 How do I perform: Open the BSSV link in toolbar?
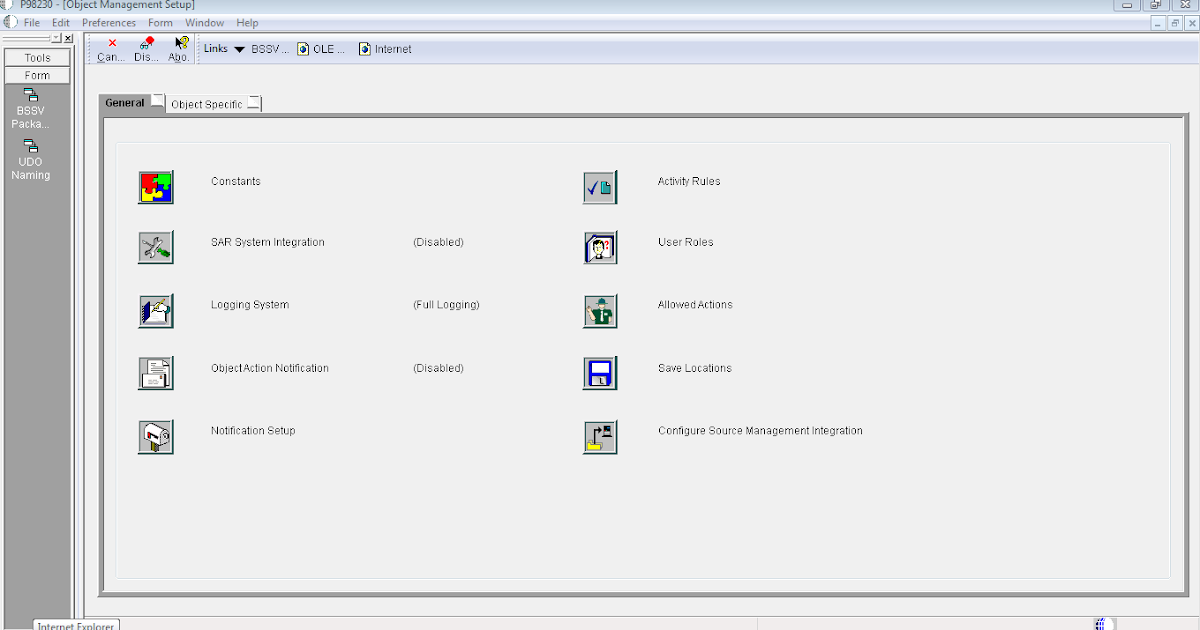pos(269,49)
